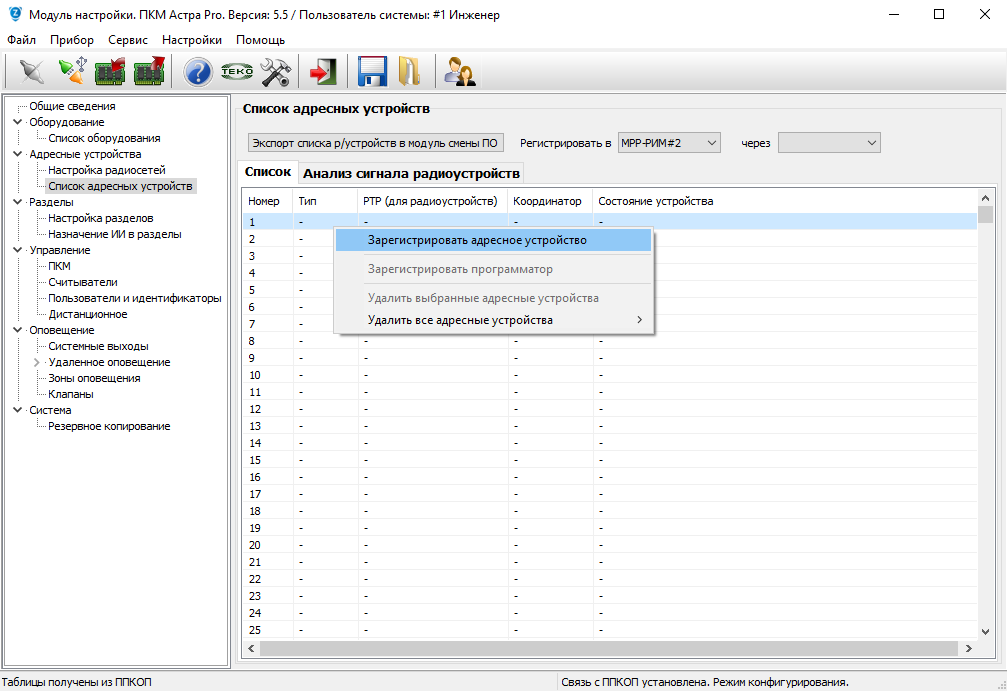Click the TEKO logo icon
This screenshot has height=691, width=1007.
click(236, 71)
